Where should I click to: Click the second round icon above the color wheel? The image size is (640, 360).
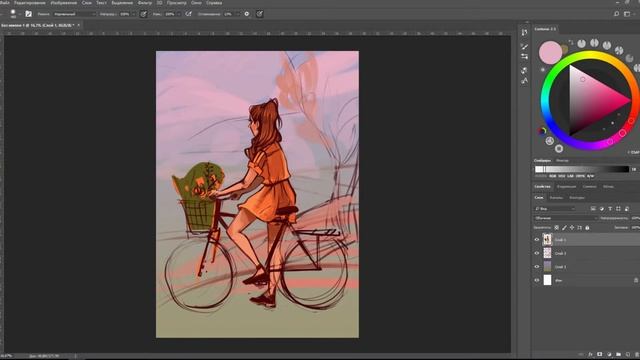[594, 43]
